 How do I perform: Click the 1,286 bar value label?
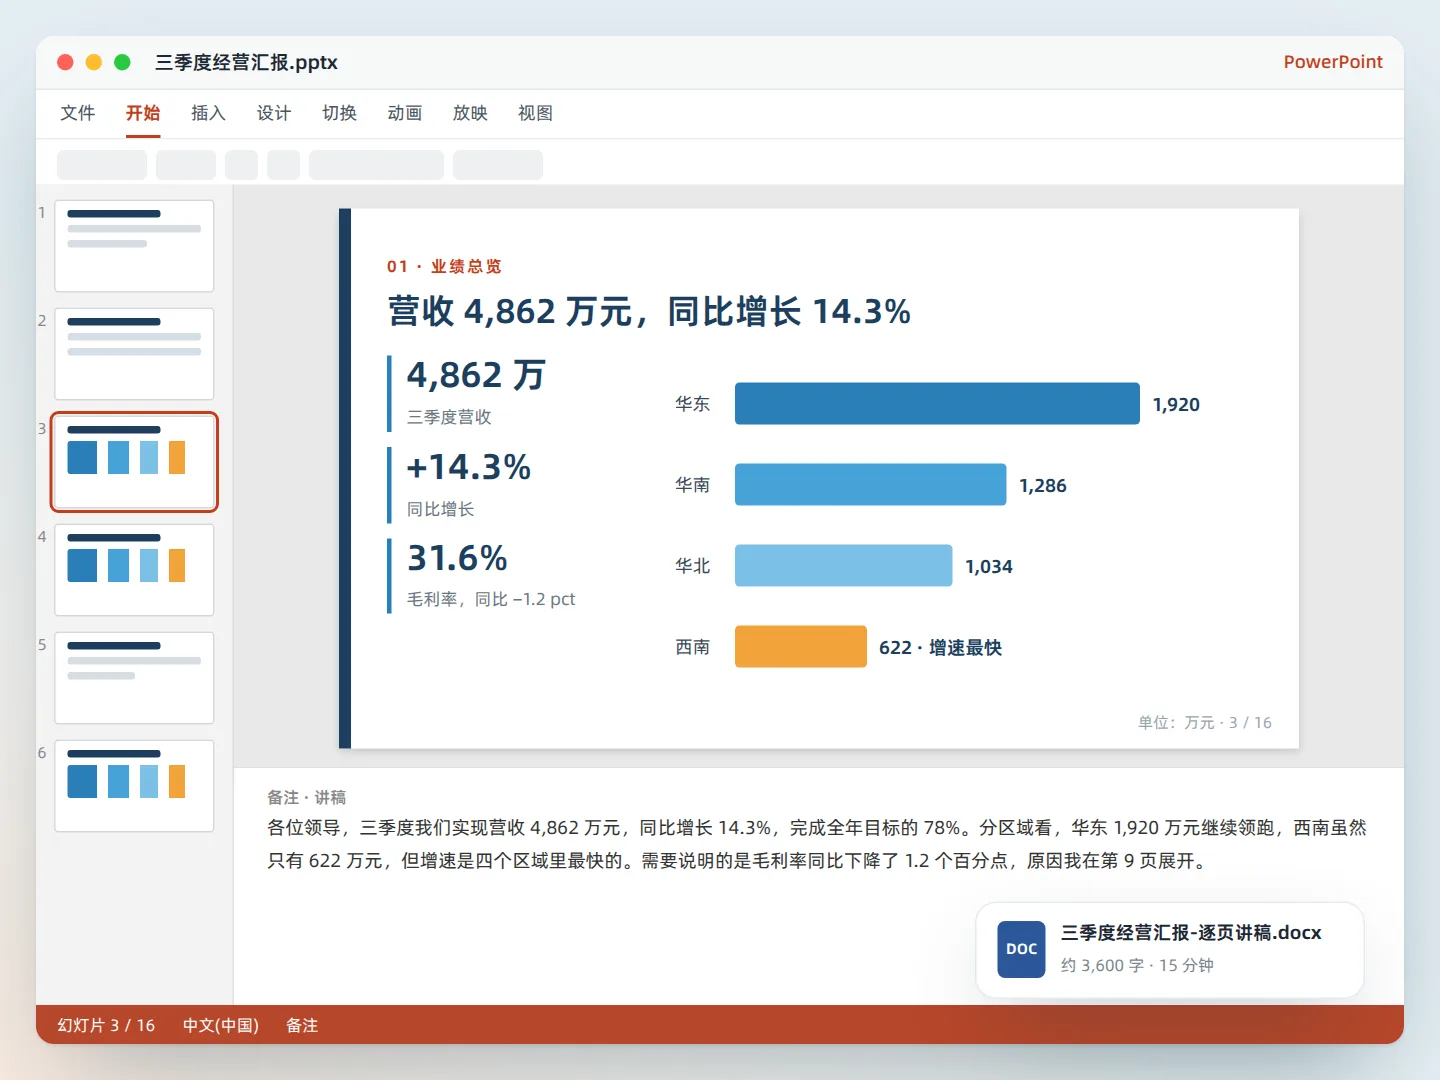pyautogui.click(x=1043, y=485)
